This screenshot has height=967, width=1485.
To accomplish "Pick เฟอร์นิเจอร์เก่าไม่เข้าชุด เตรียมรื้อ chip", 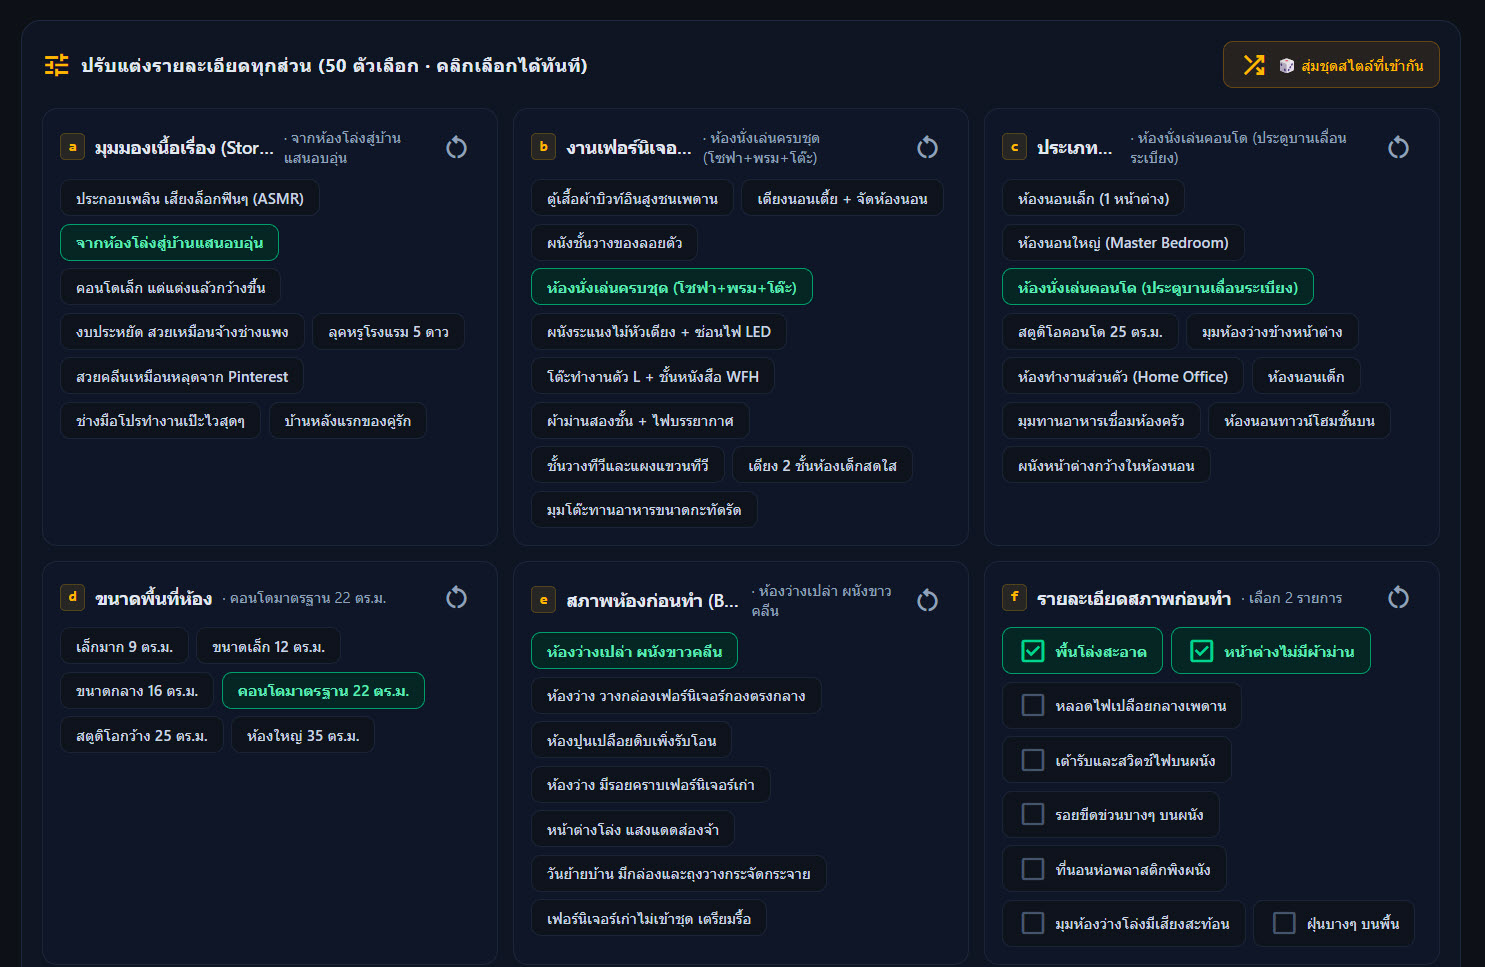I will click(x=649, y=918).
